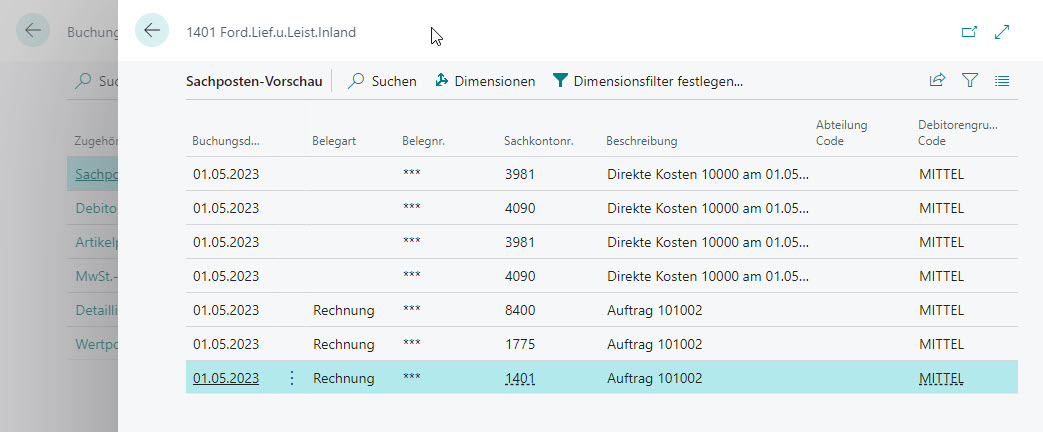Click page title 1401 Ford.Lief.u.Leist.Inland
Screen dimensions: 1043x432
(x=271, y=31)
